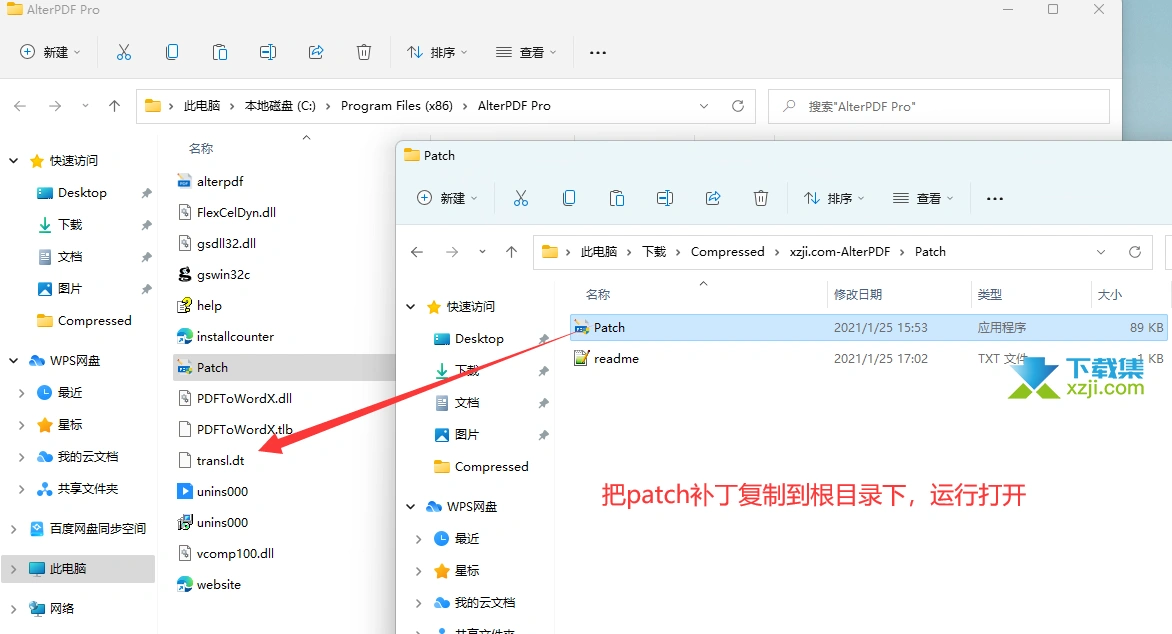The image size is (1172, 634).
Task: Select PDFToWordX.dll file
Action: tap(234, 398)
